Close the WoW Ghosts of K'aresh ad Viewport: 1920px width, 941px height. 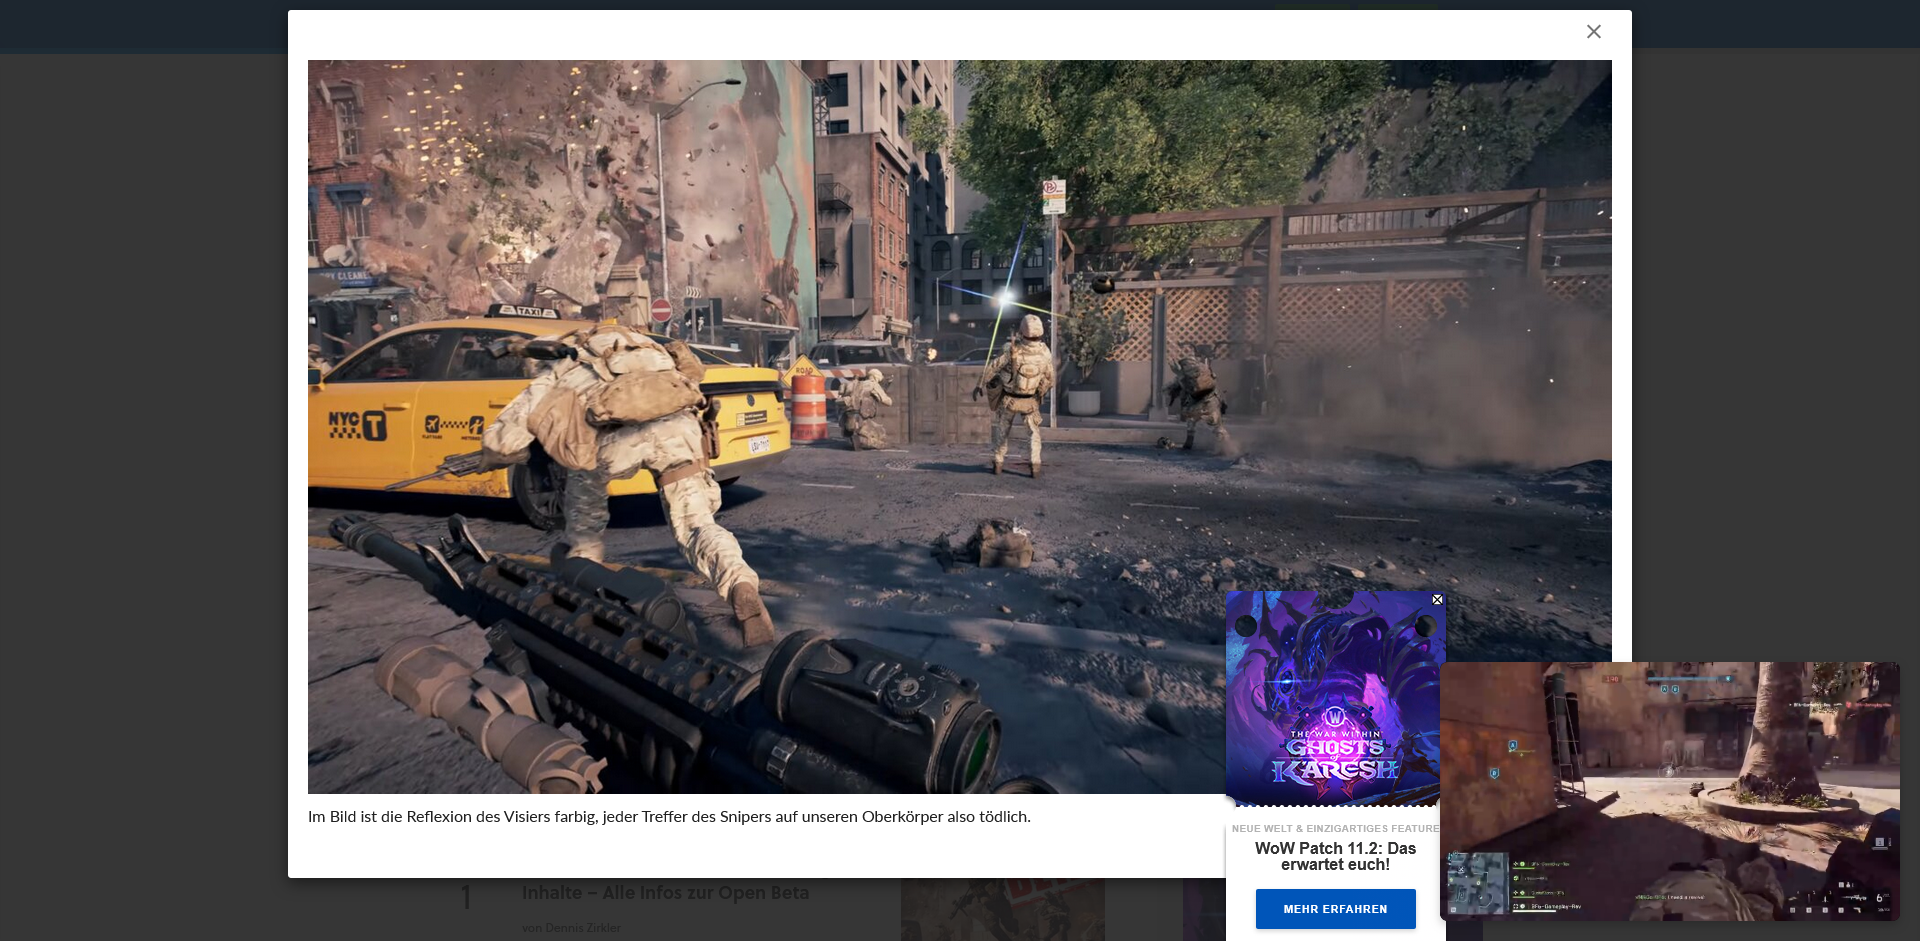click(x=1437, y=600)
